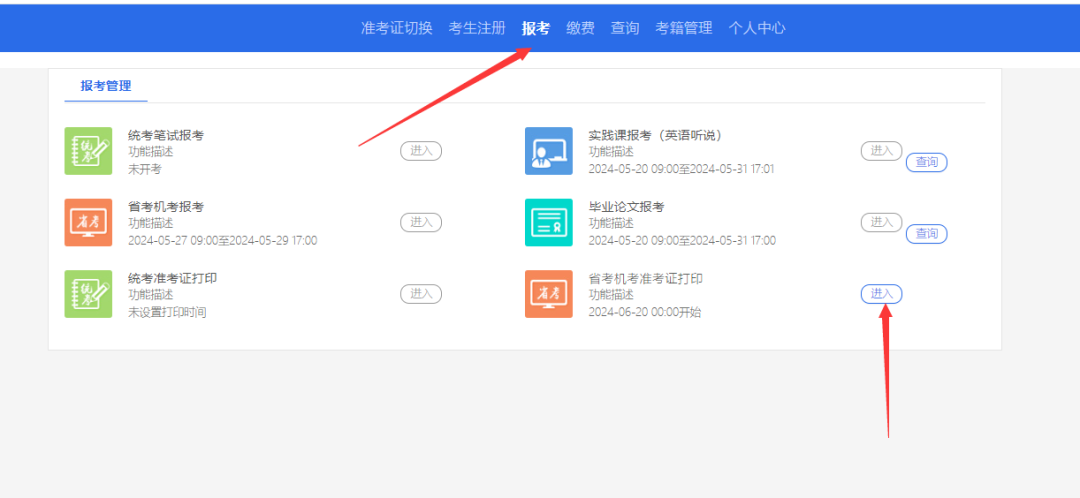Click the 统考准考证打印 title text
Image resolution: width=1080 pixels, height=498 pixels.
coord(172,278)
